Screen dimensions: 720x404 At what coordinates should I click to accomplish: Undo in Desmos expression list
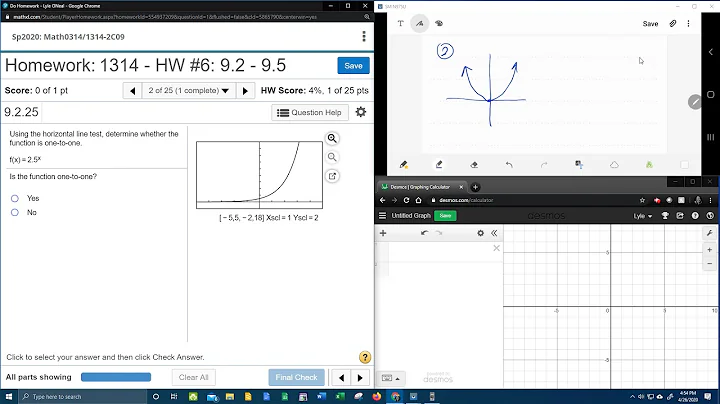tap(424, 233)
